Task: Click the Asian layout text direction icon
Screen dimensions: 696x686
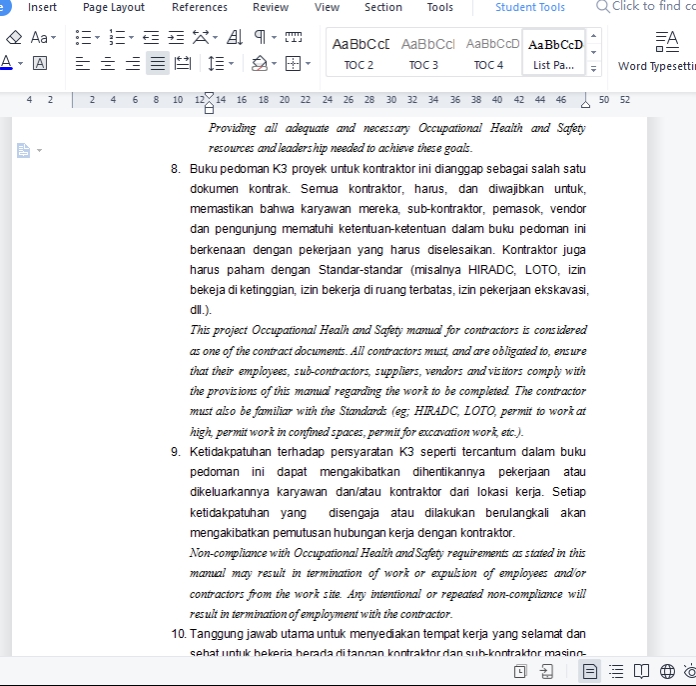Action: point(202,38)
